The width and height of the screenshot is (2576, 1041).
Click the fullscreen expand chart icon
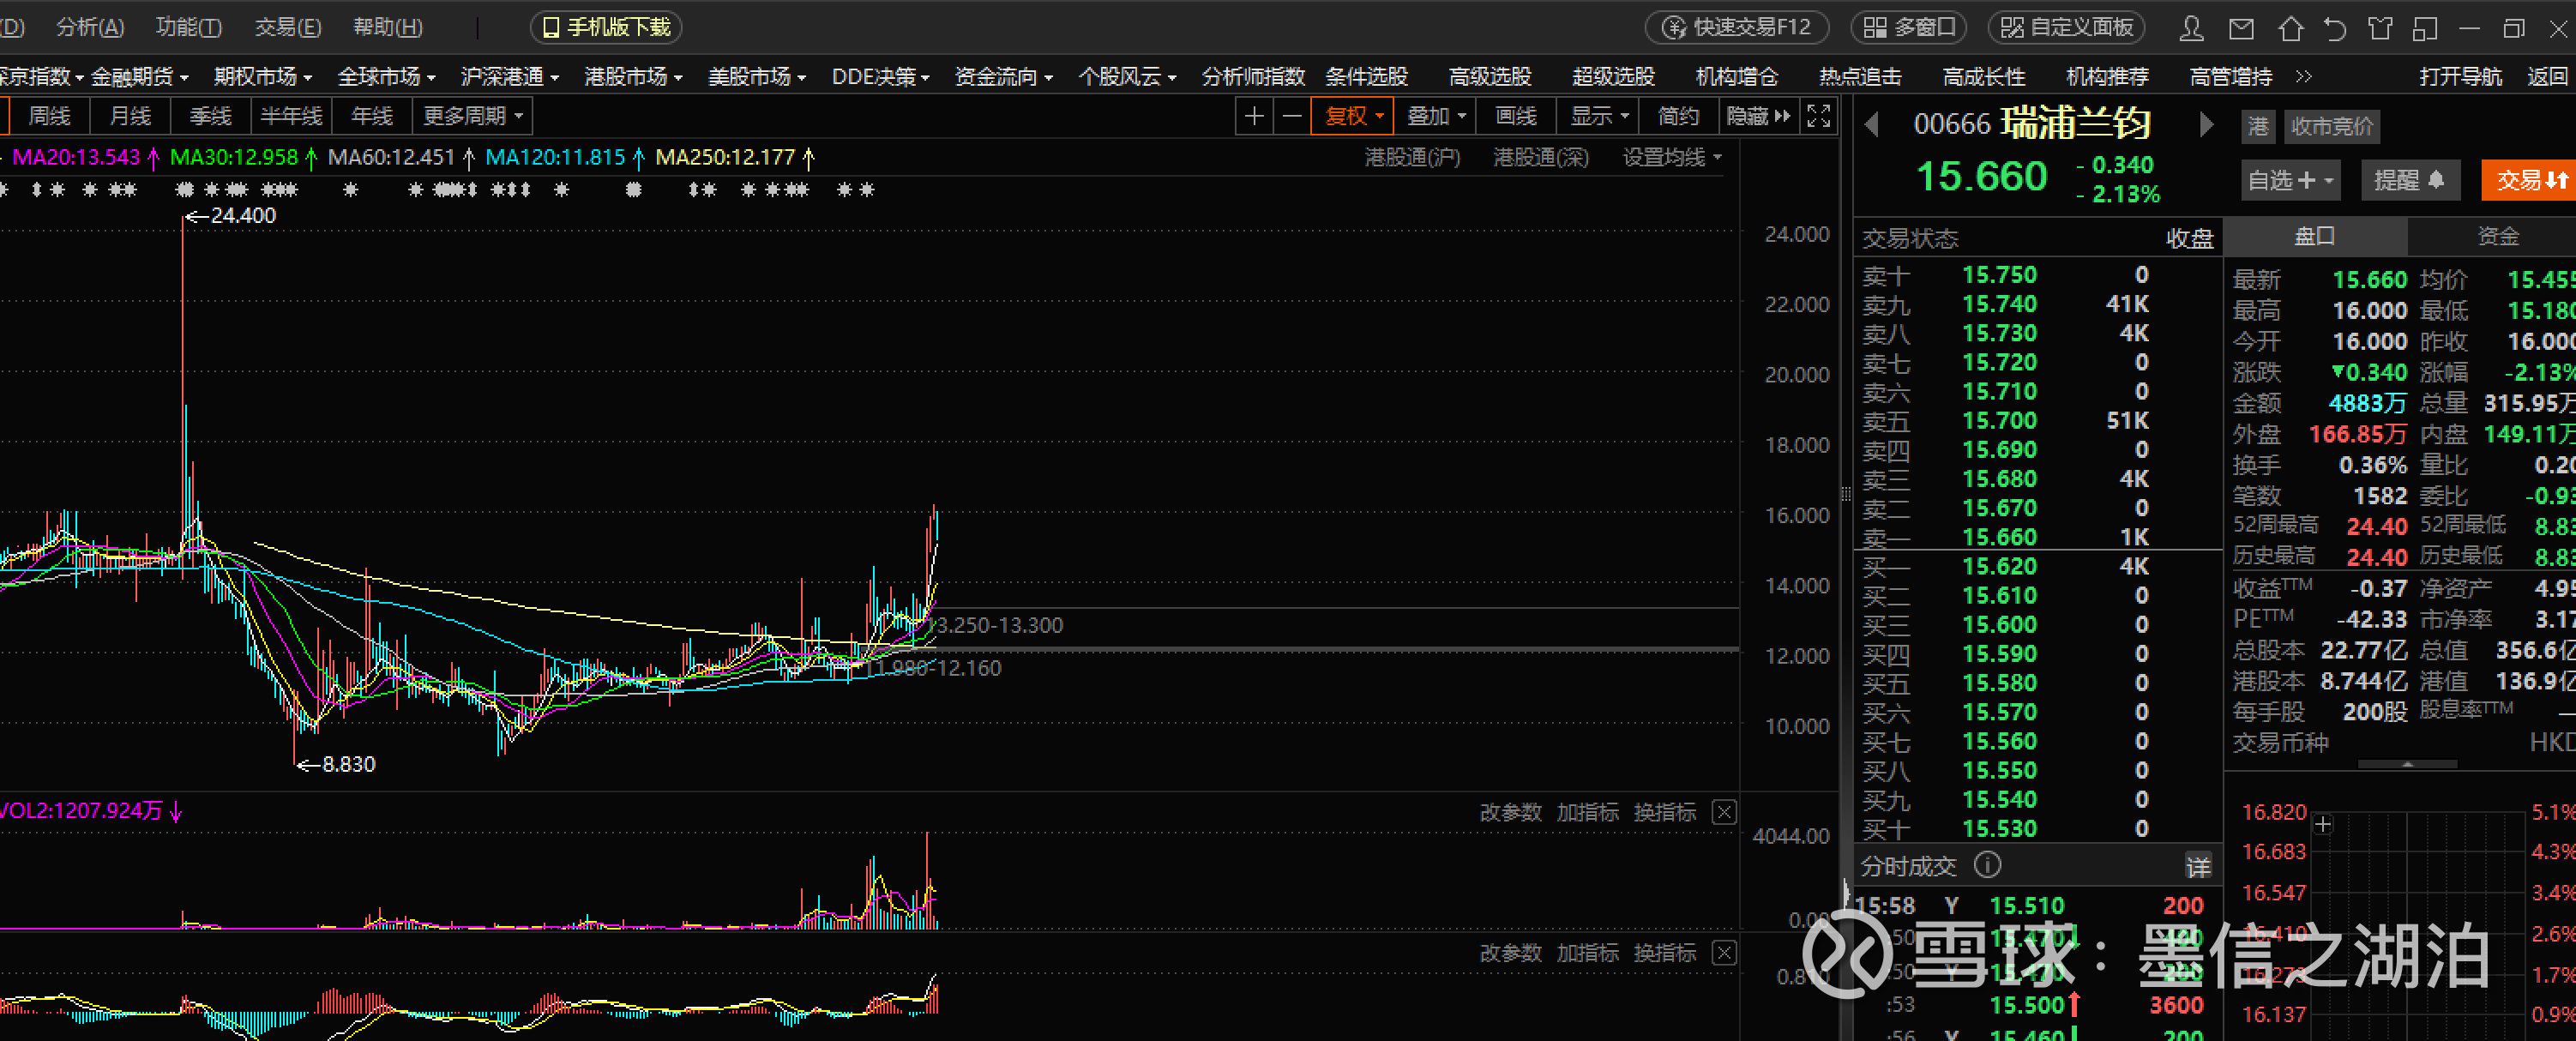click(1818, 117)
